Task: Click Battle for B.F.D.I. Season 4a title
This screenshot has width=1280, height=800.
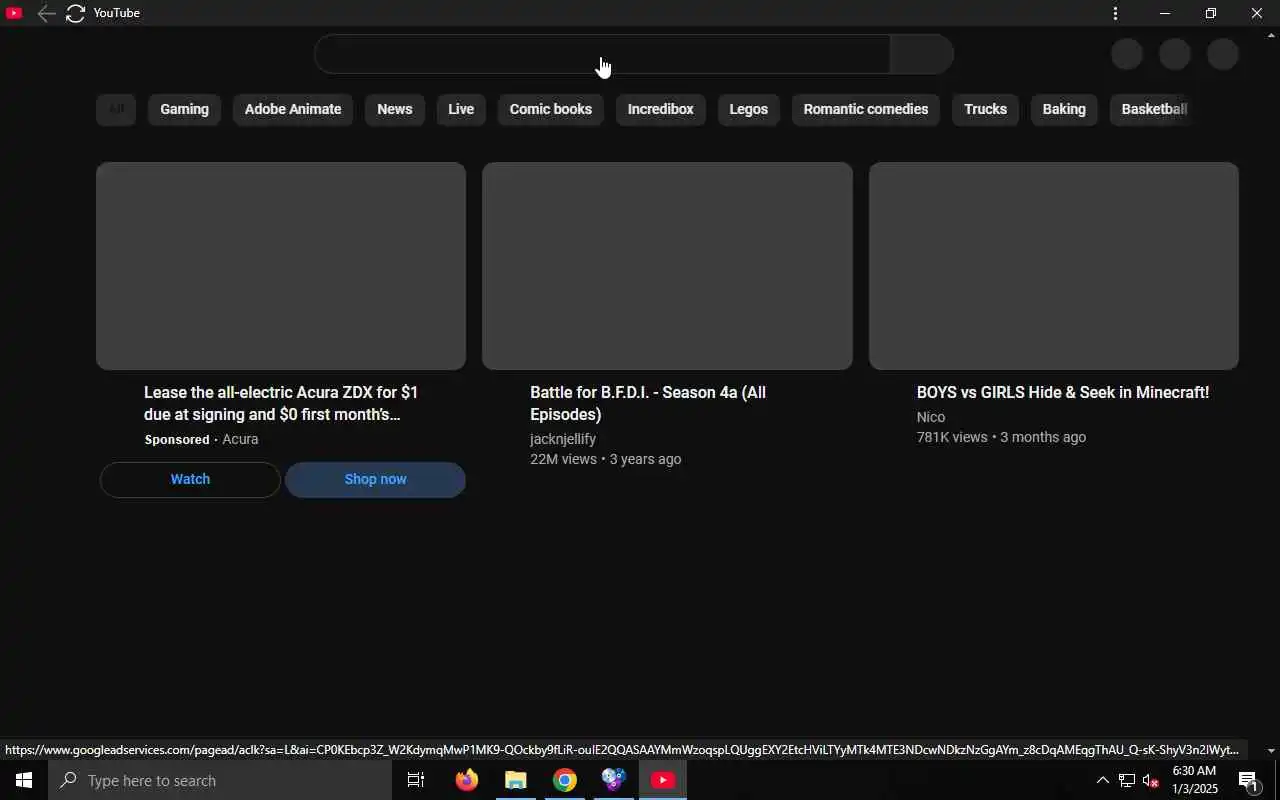Action: point(648,403)
